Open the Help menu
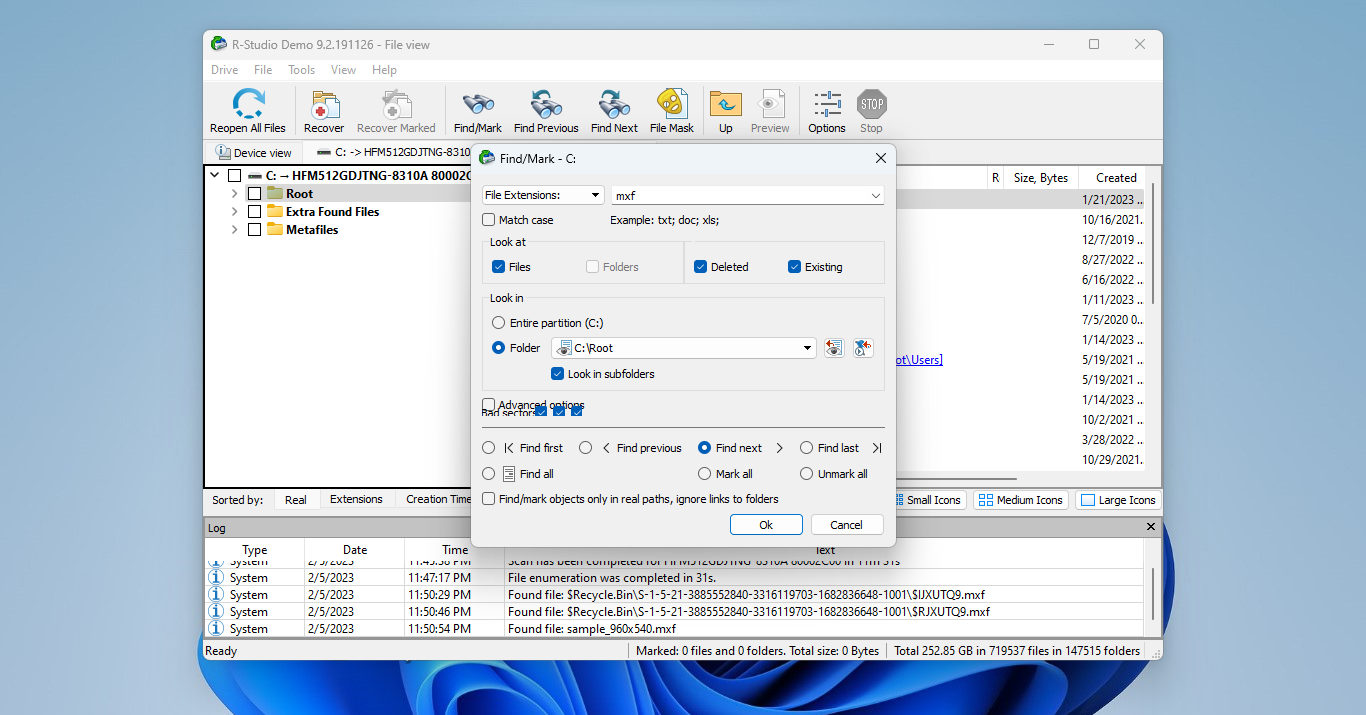Viewport: 1366px width, 715px height. [385, 70]
